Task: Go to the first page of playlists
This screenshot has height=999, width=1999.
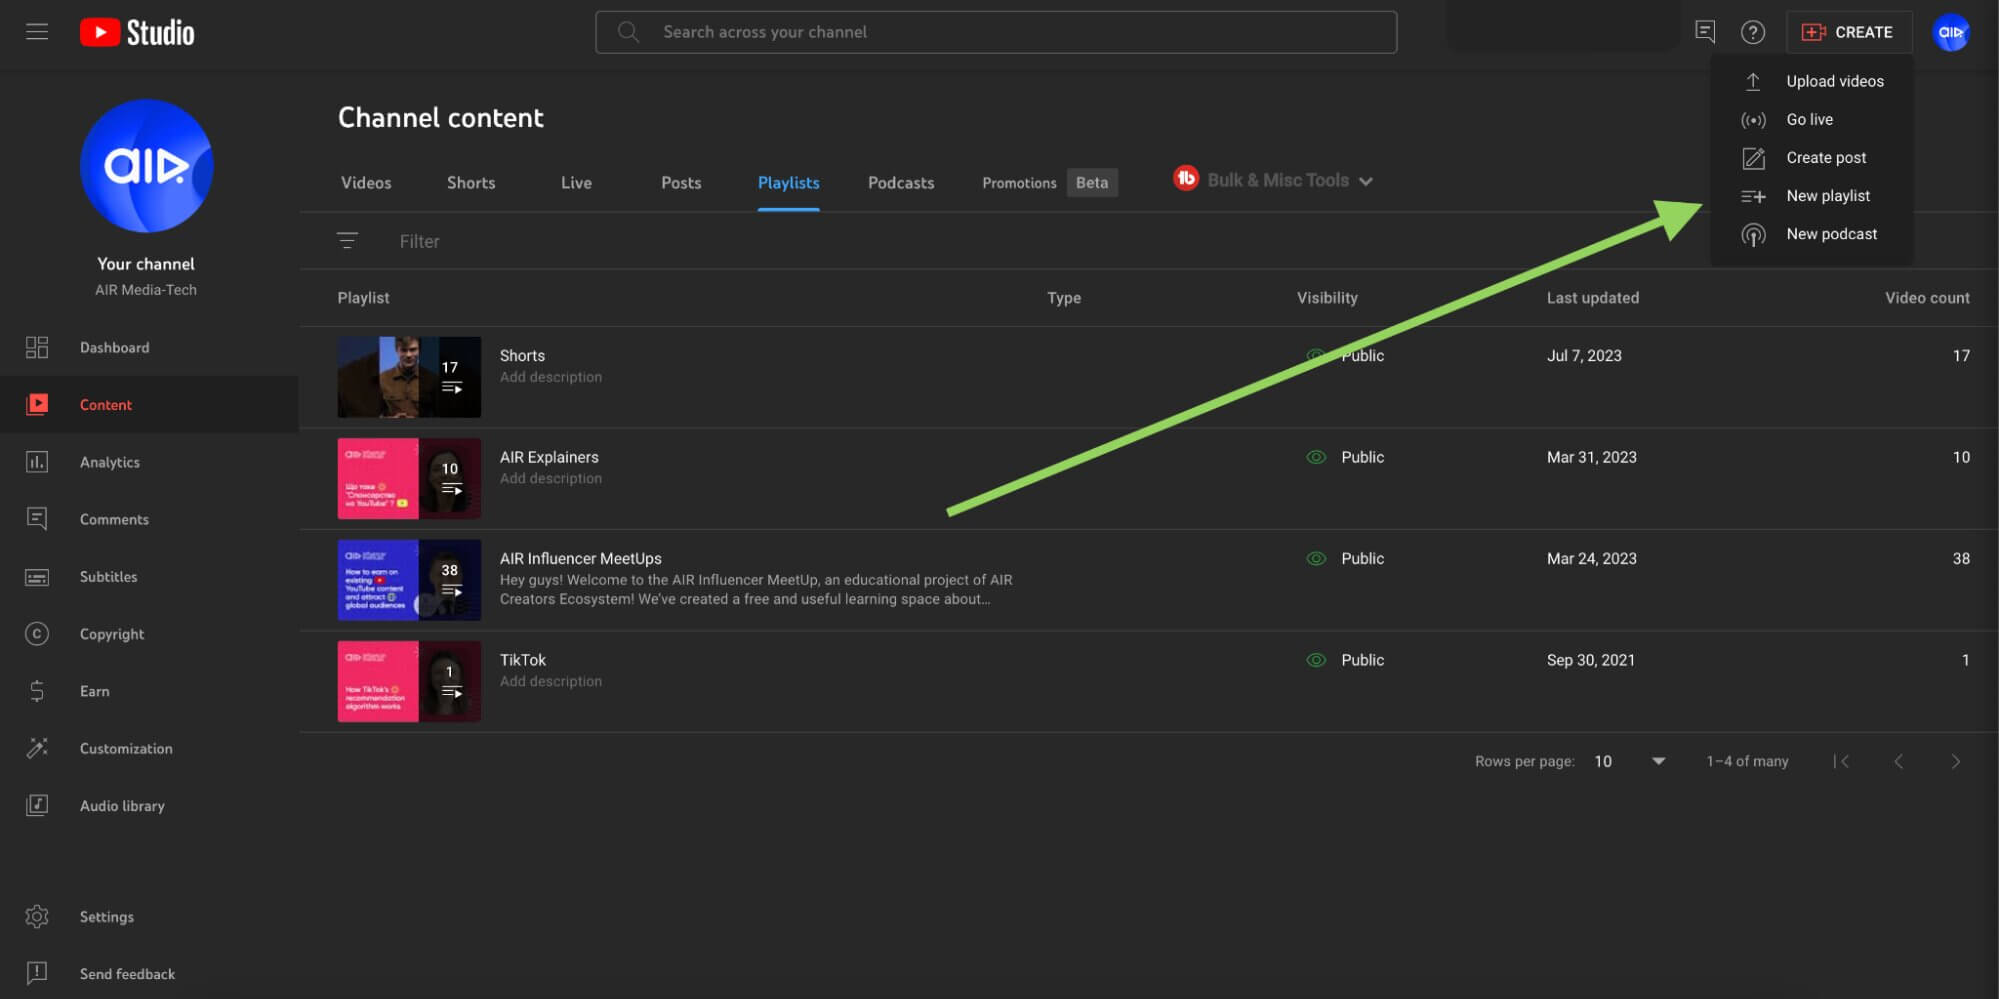Action: 1841,761
